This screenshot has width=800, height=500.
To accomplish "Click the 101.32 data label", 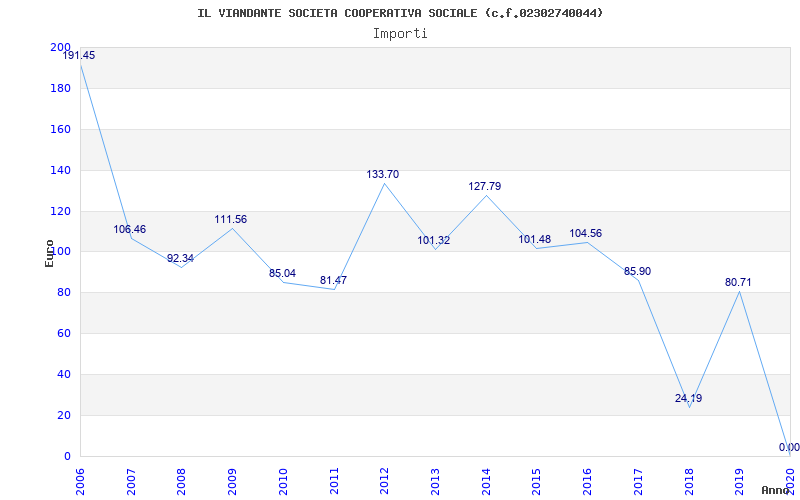I will pyautogui.click(x=434, y=240).
